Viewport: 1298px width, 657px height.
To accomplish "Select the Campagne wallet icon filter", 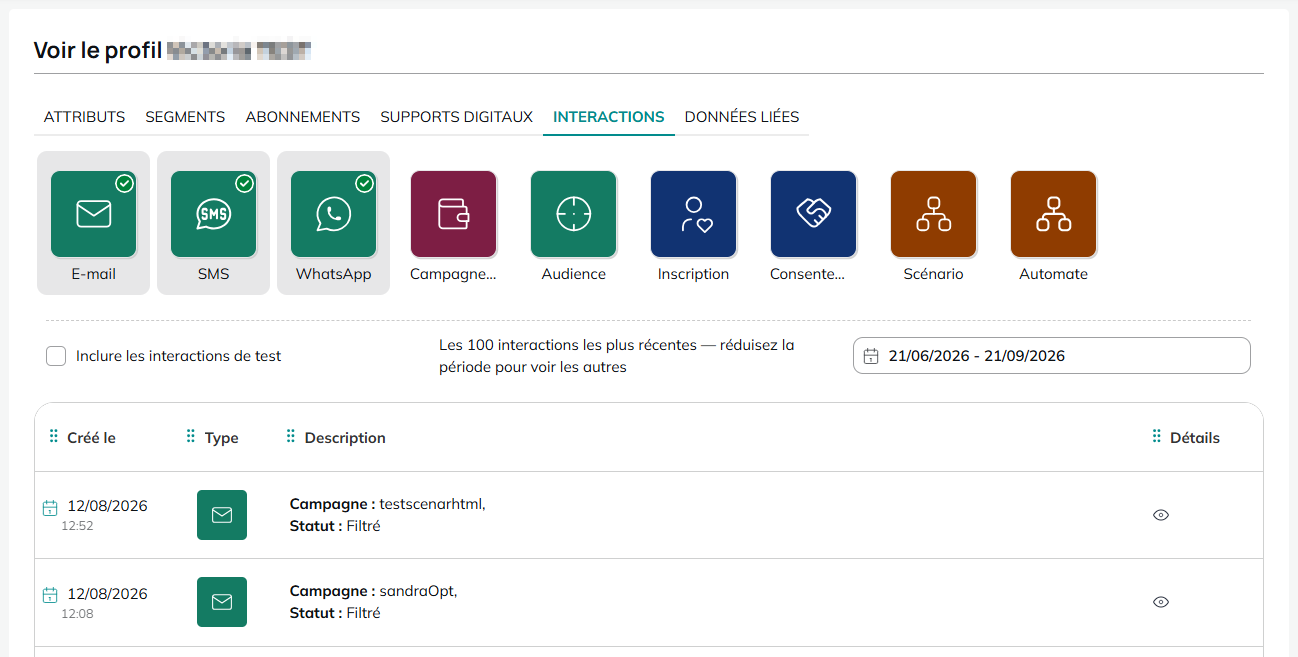I will (x=453, y=215).
